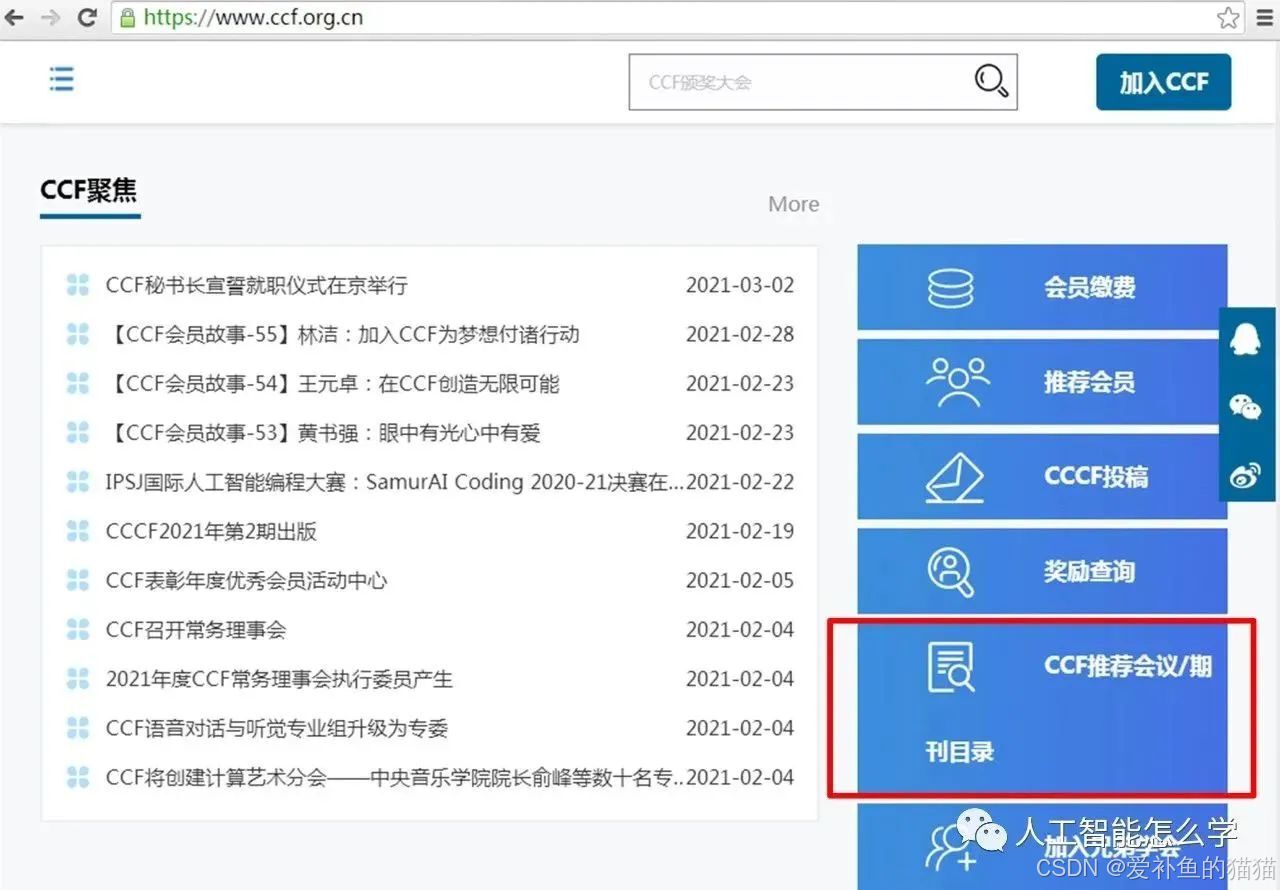Click the bullet icon beside CCCF2021年第2期出版
1280x890 pixels.
(x=78, y=531)
